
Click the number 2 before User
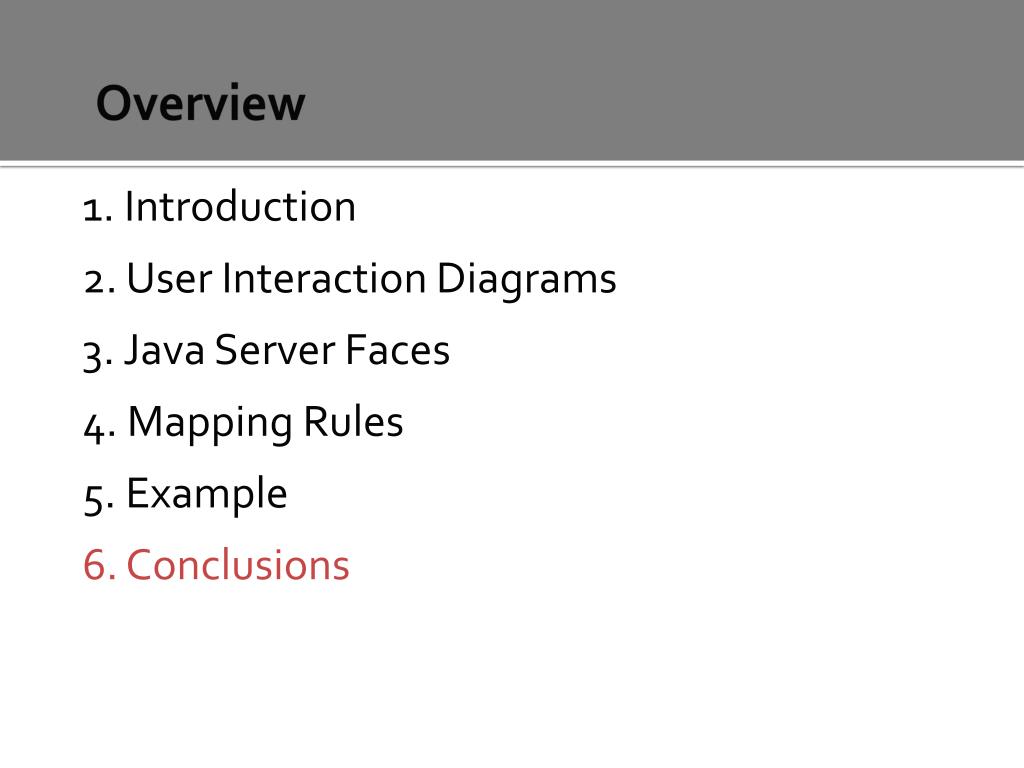click(94, 283)
